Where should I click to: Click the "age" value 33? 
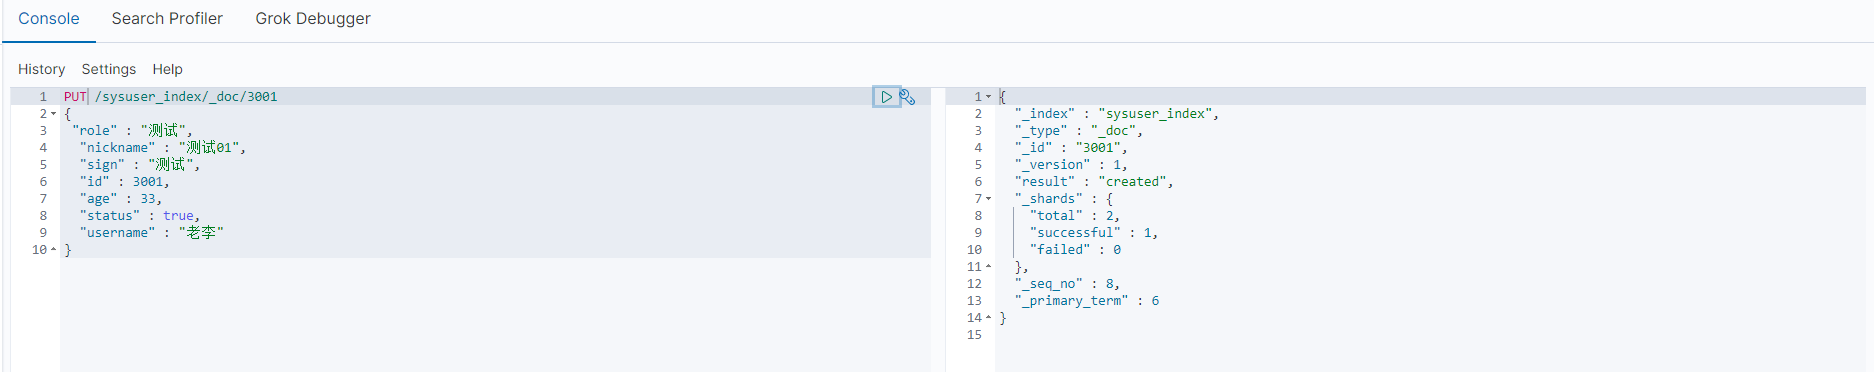[x=148, y=199]
